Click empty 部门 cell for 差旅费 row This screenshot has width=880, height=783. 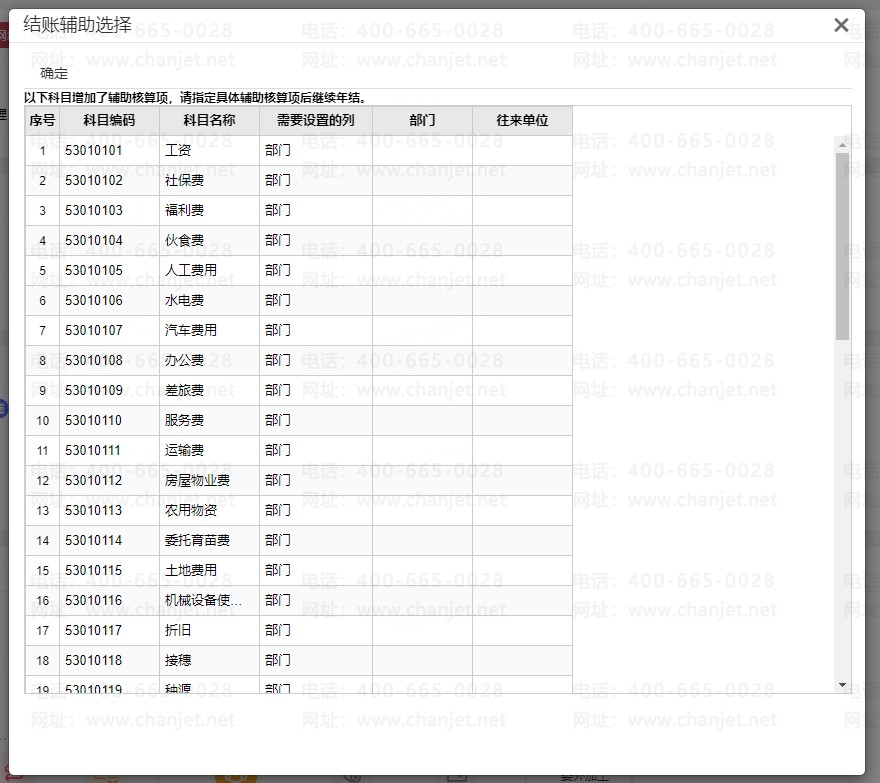422,391
